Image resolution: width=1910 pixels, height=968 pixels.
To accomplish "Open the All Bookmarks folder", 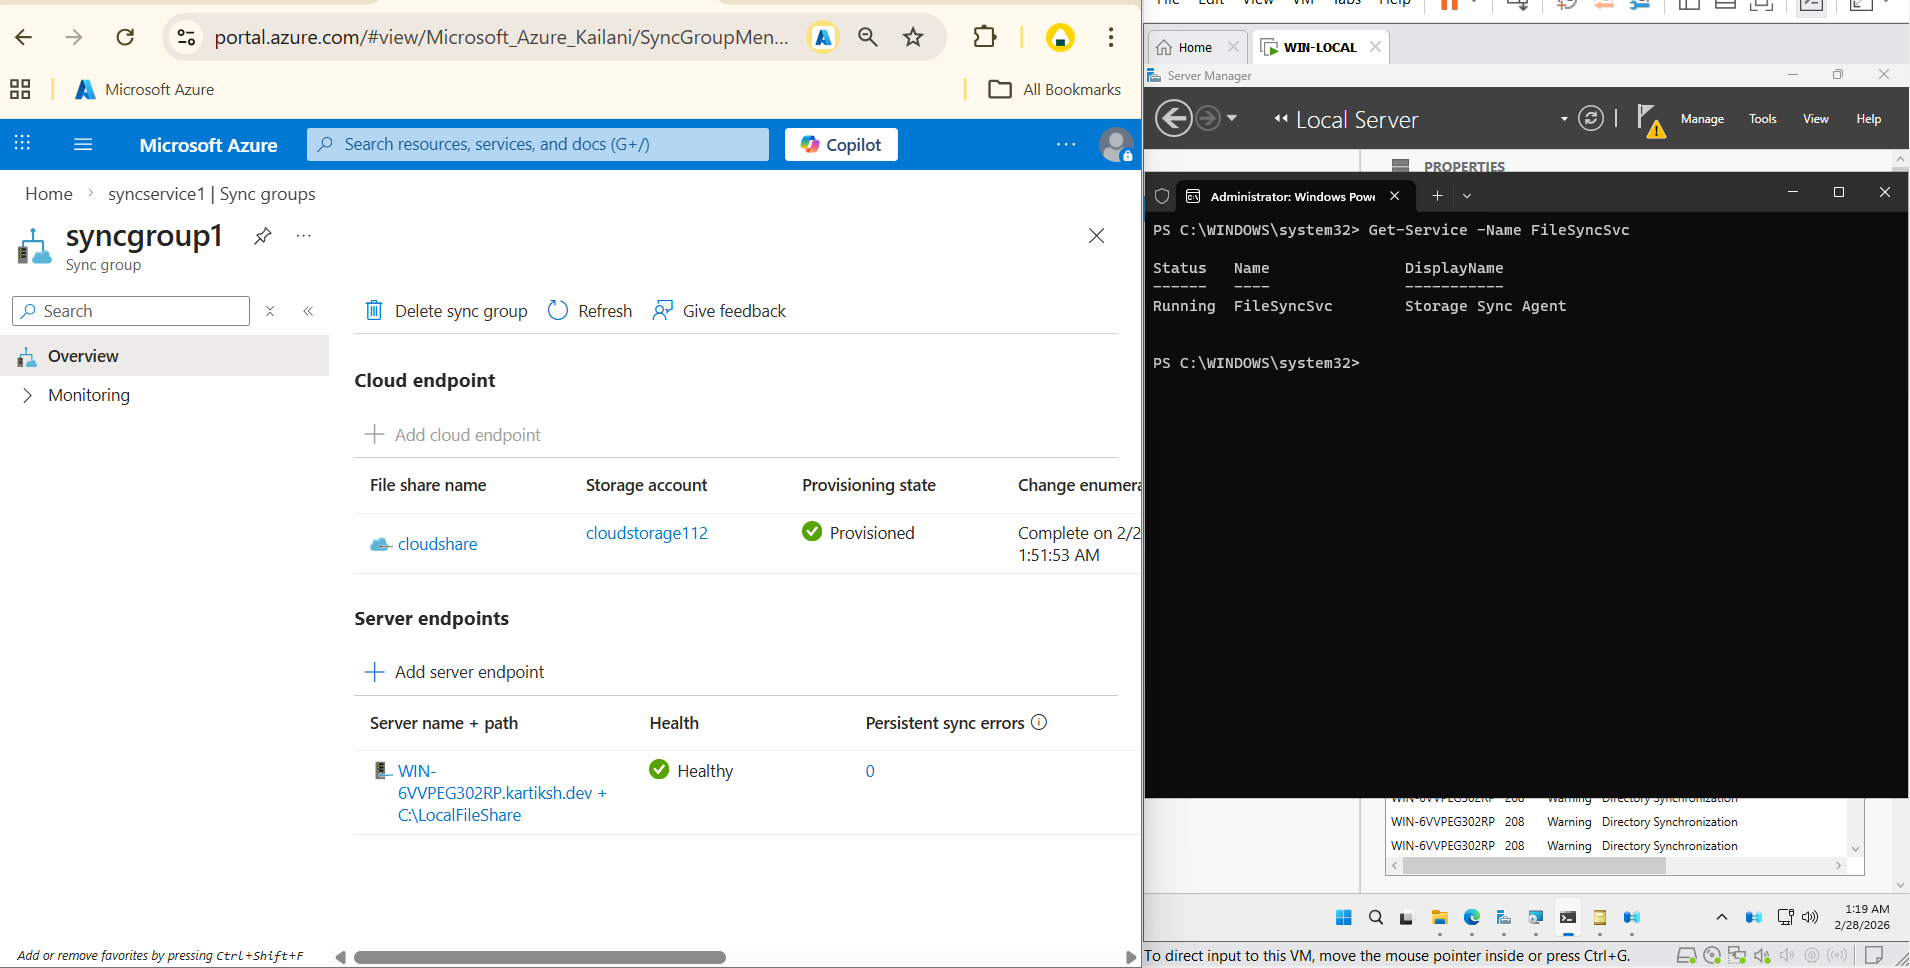I will click(x=1055, y=89).
